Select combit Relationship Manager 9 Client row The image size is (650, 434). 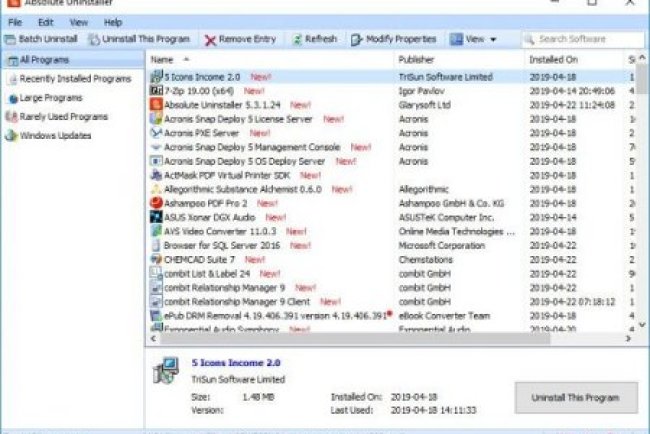click(x=386, y=302)
